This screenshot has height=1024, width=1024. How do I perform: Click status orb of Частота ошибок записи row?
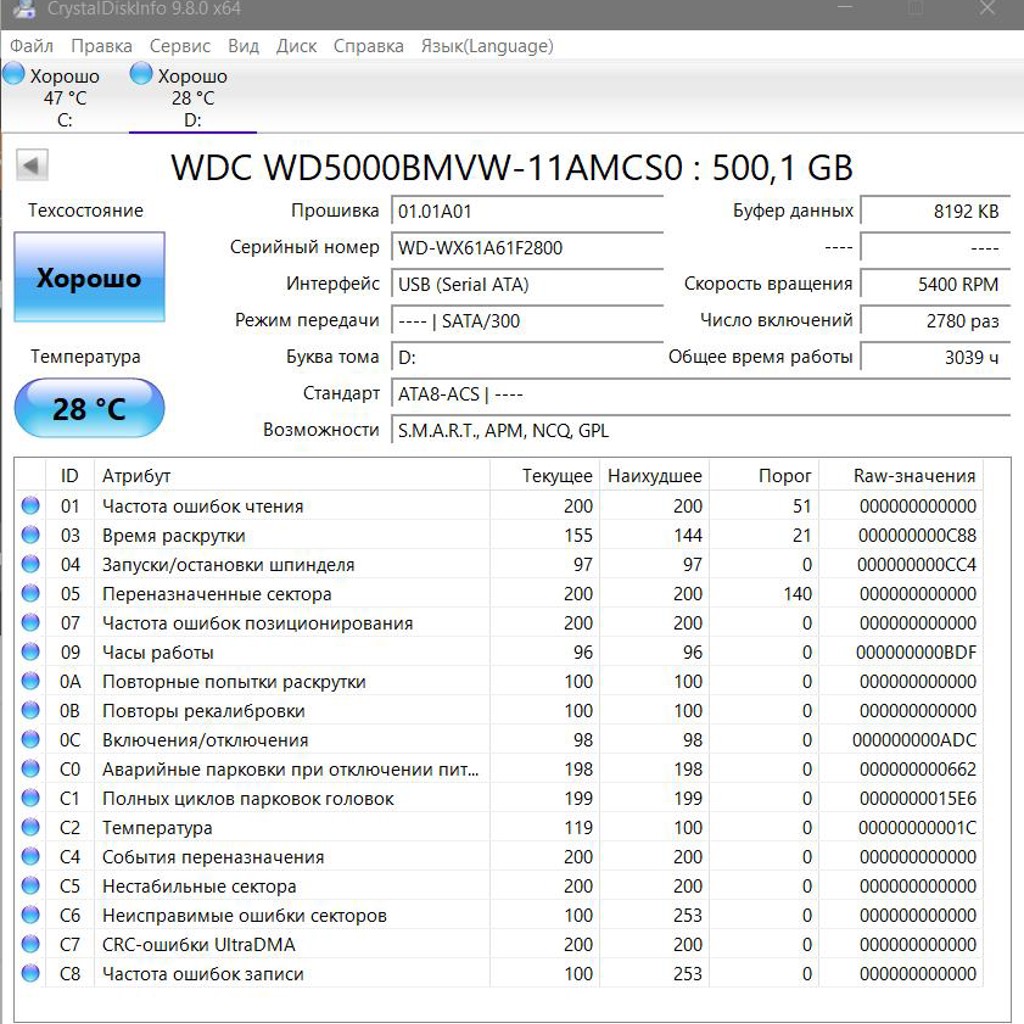[31, 973]
